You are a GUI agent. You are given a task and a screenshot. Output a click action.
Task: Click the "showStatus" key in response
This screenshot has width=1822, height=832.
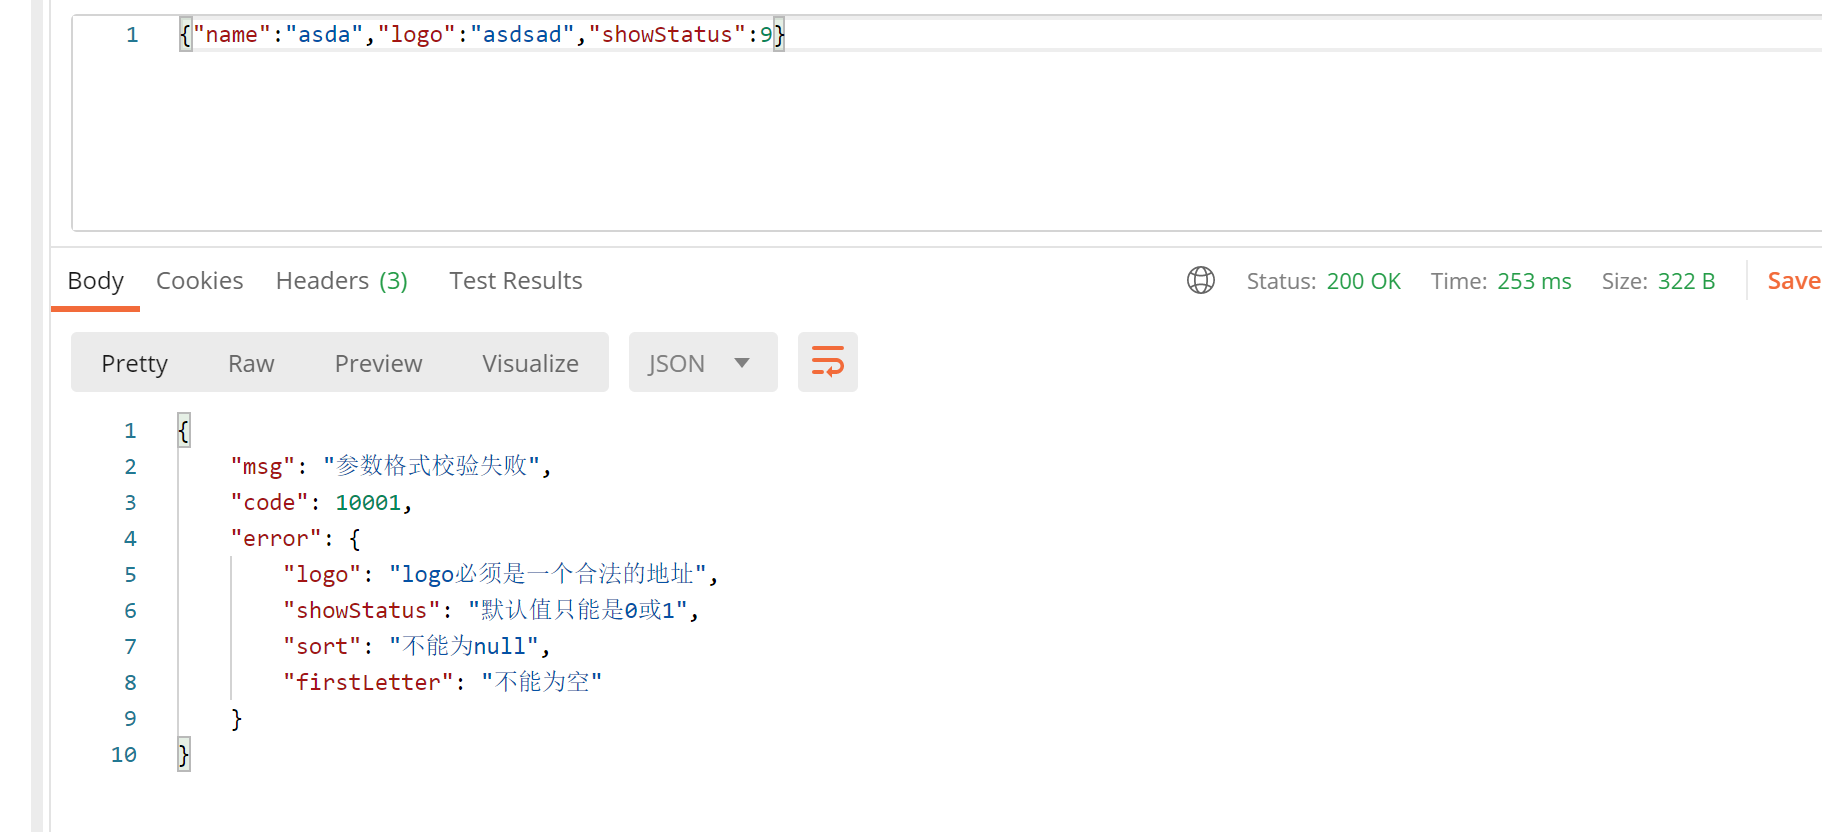[361, 611]
